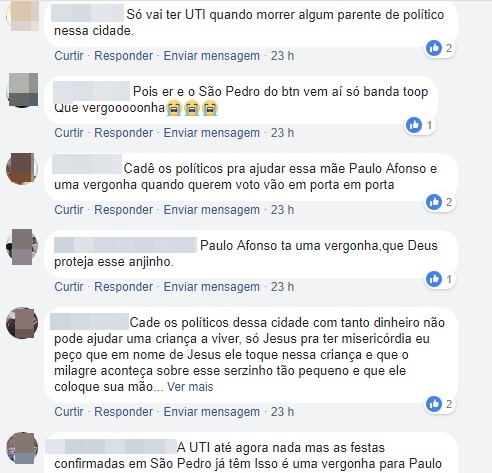Responder to the 'milagre aconteça' comment
This screenshot has width=492, height=473.
[123, 412]
